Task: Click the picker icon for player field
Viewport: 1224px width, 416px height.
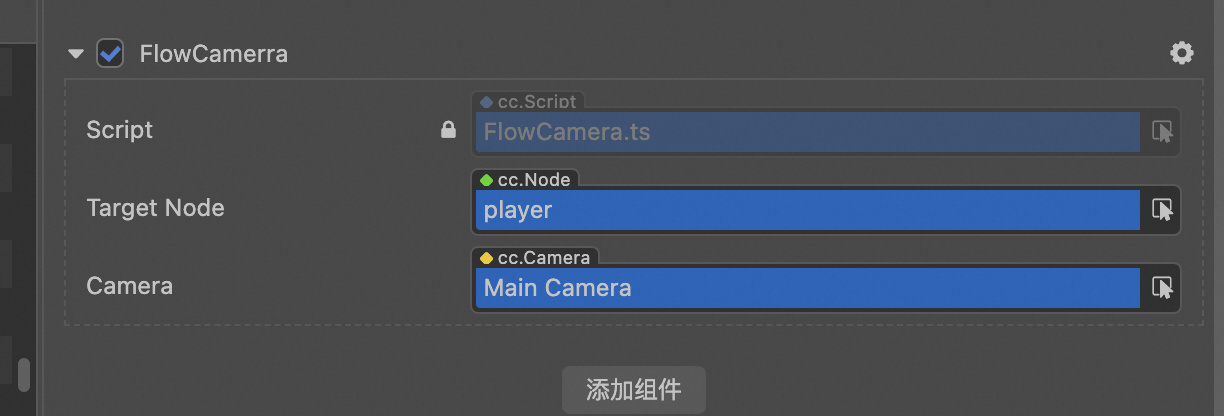Action: (1161, 210)
